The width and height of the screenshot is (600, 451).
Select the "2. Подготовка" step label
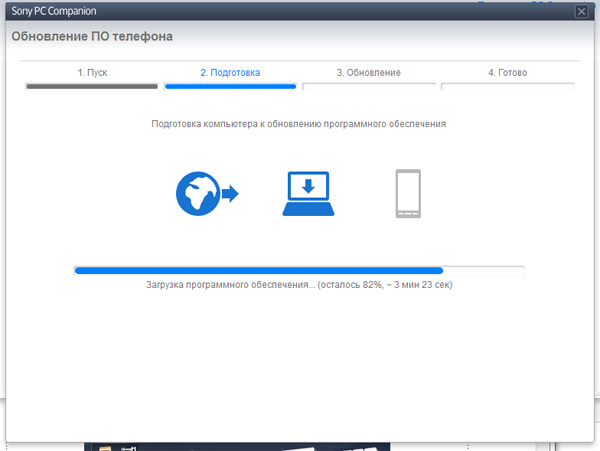230,73
